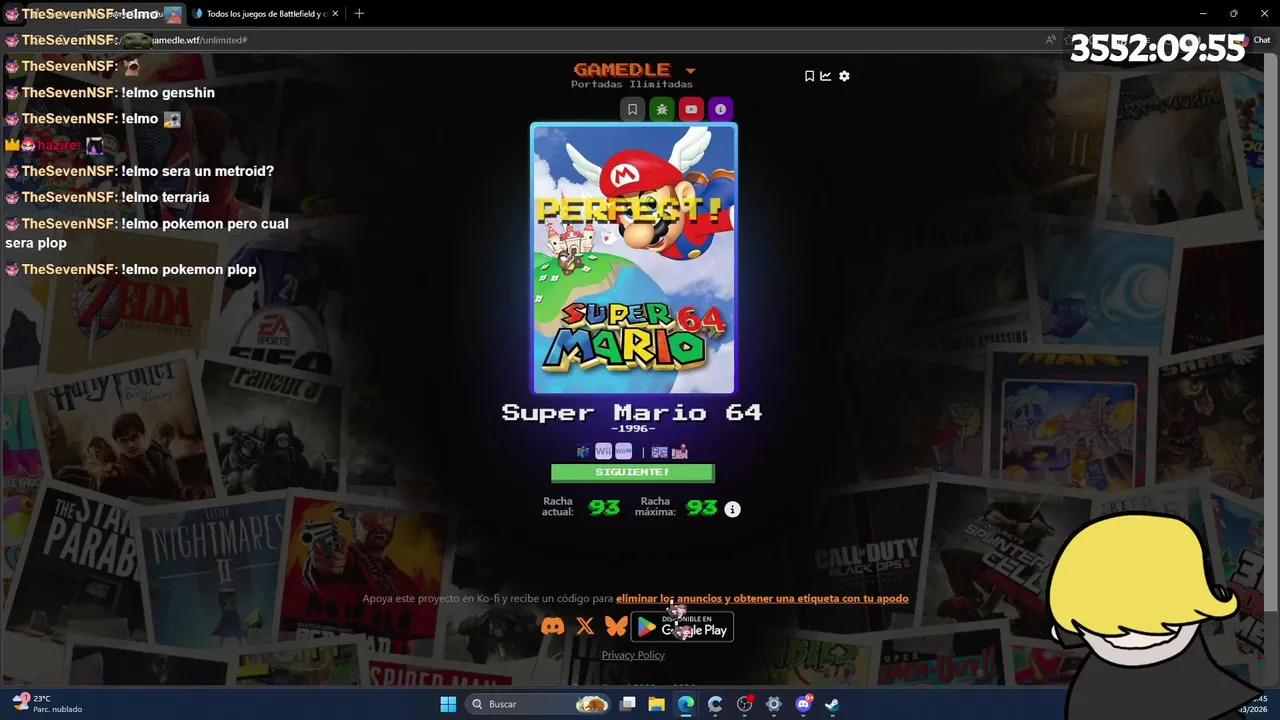Click the Super Mario 64 cover image
Image resolution: width=1280 pixels, height=720 pixels.
[x=634, y=258]
